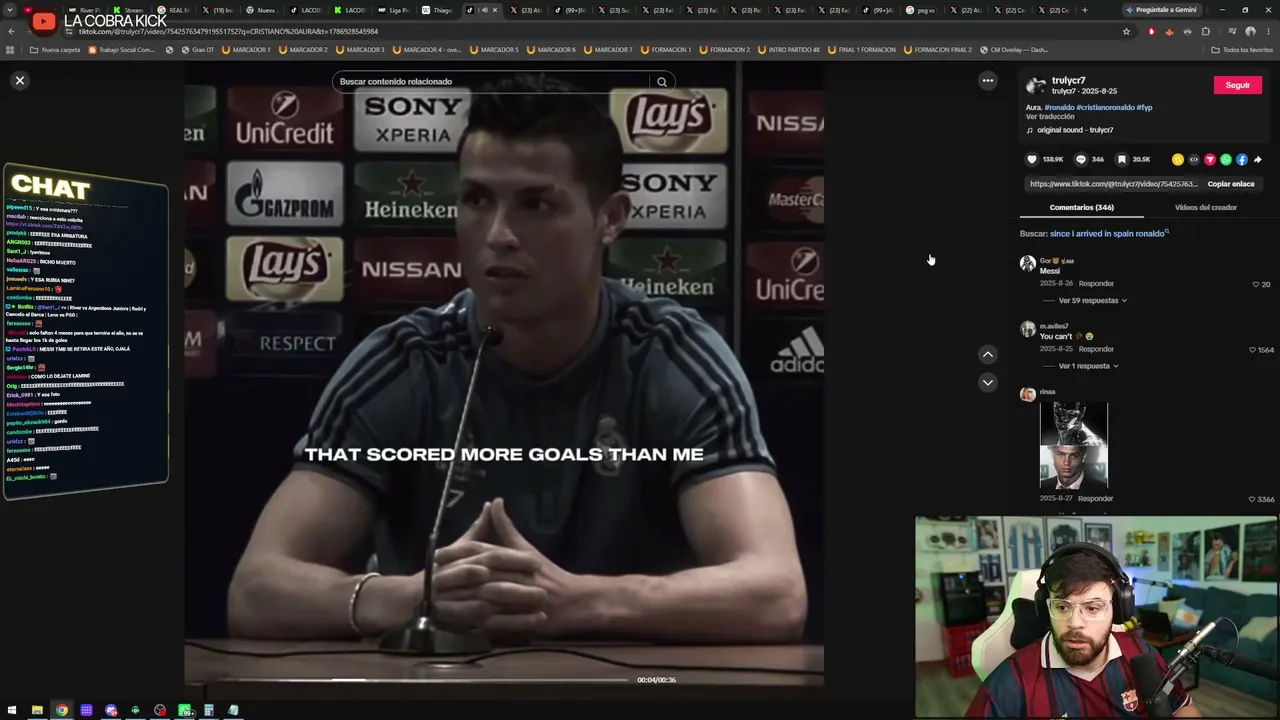Screen dimensions: 1280x720
Task: Open #cristianoronaldo hashtag link
Action: (1106, 107)
